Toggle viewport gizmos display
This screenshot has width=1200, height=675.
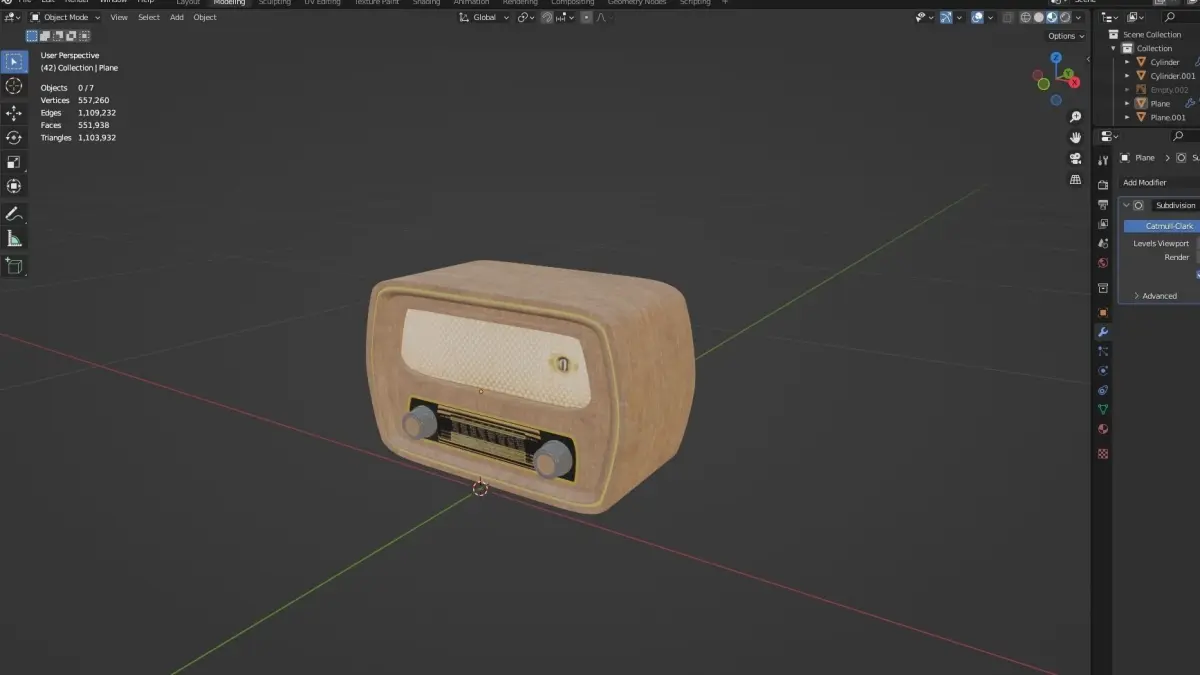click(x=946, y=17)
